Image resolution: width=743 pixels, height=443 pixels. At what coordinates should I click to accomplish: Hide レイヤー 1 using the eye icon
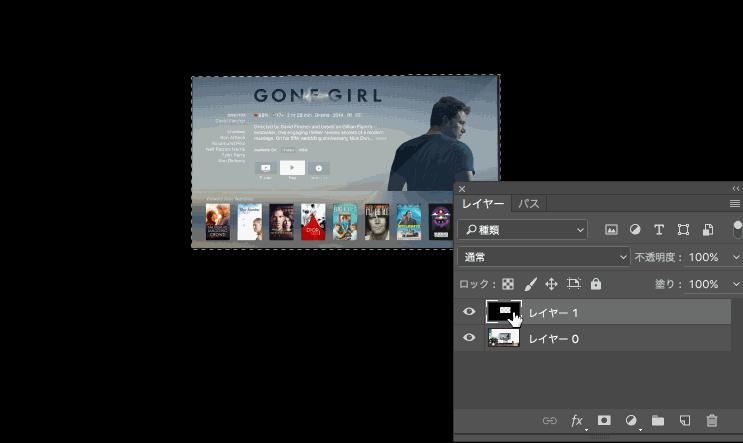469,312
